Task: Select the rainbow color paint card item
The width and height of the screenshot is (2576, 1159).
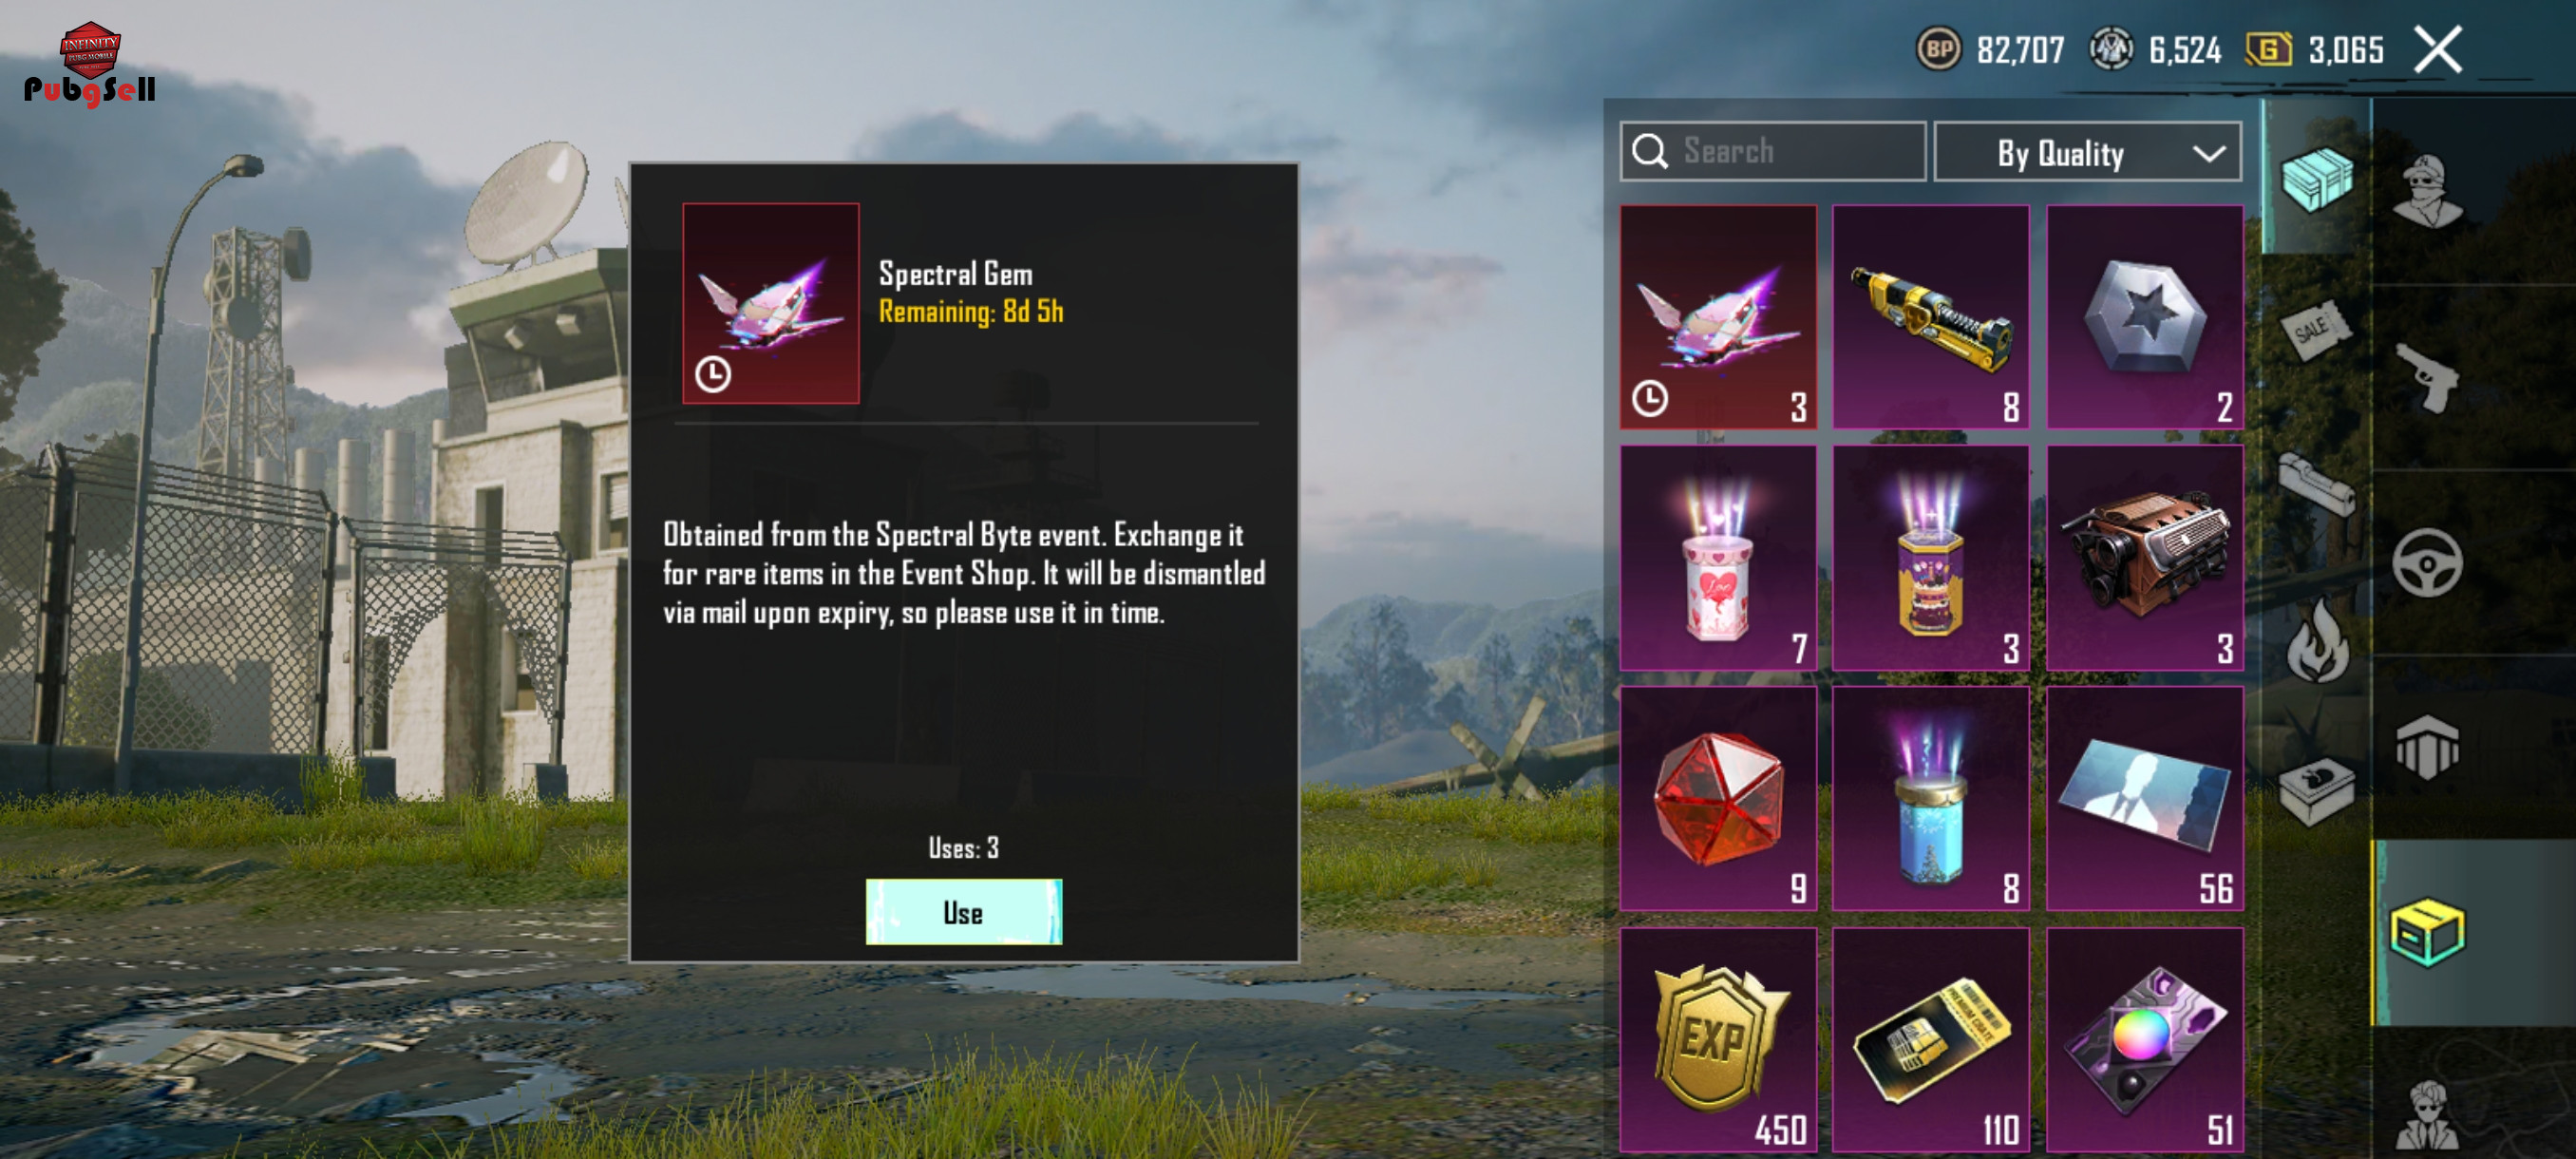Action: 2144,1039
